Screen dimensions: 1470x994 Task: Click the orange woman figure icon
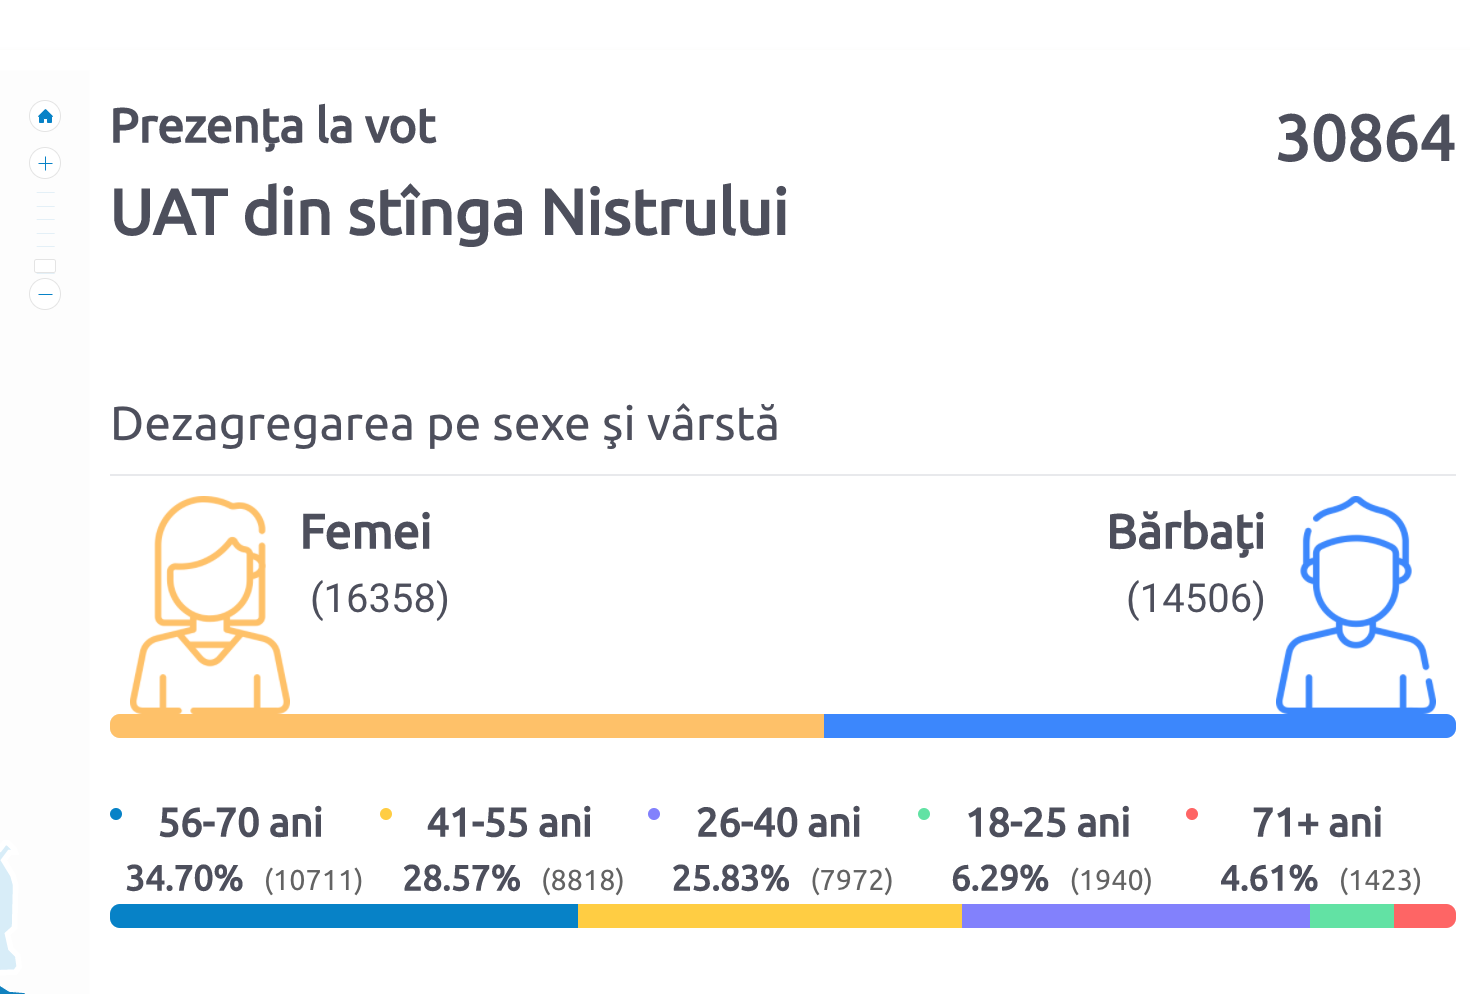coord(210,605)
